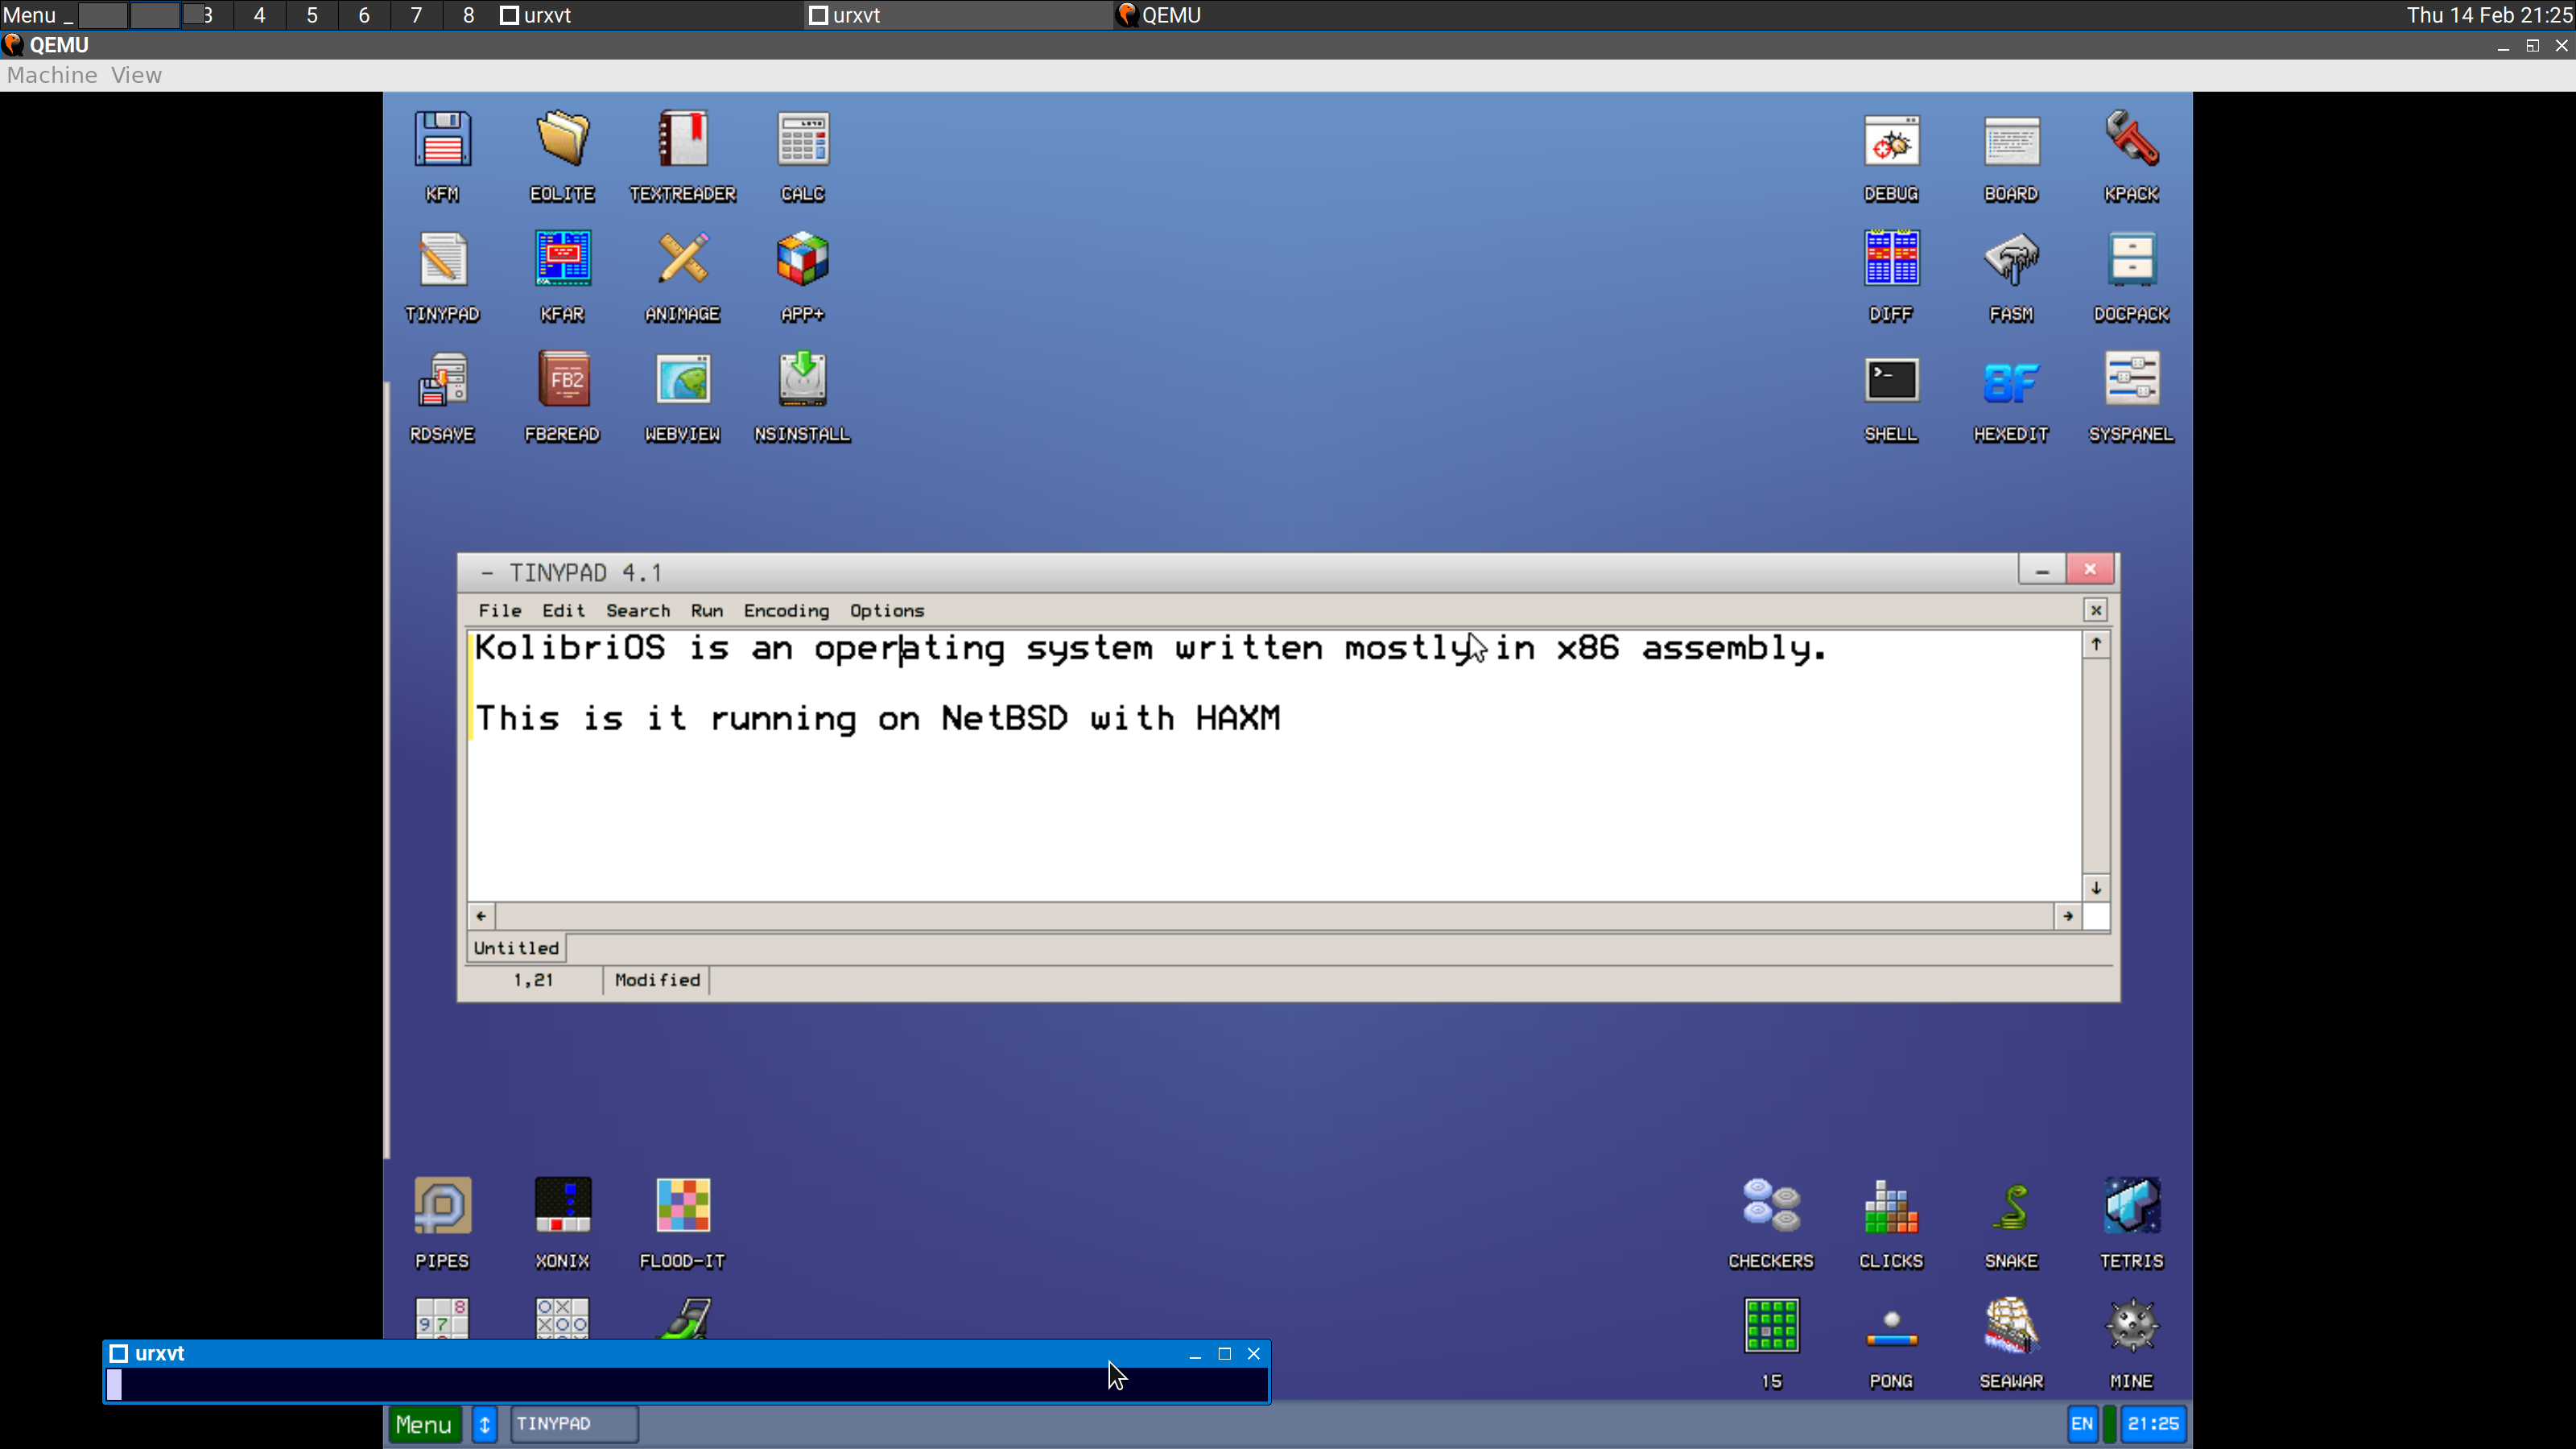Switch to host workspace 5
This screenshot has height=1449, width=2576.
(312, 15)
